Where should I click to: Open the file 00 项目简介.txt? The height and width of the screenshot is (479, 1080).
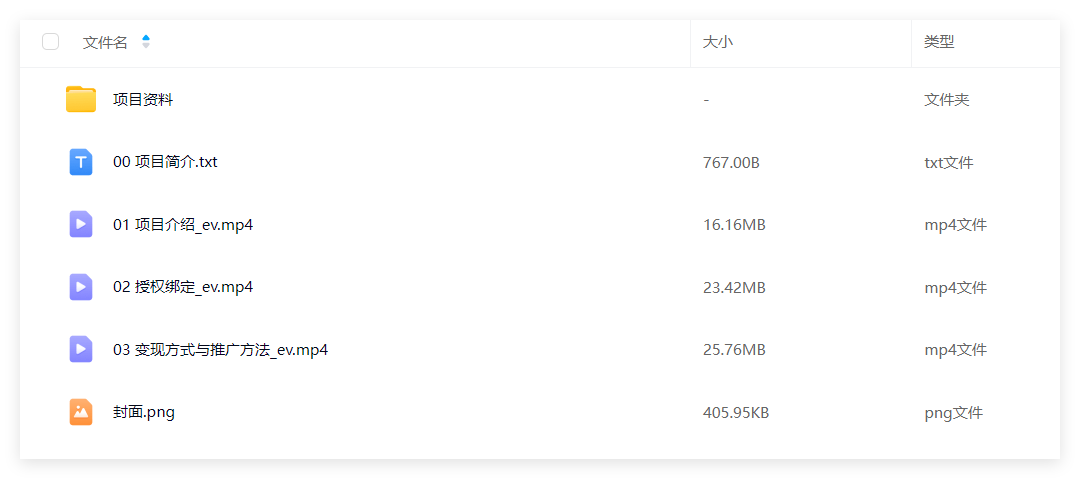point(165,163)
